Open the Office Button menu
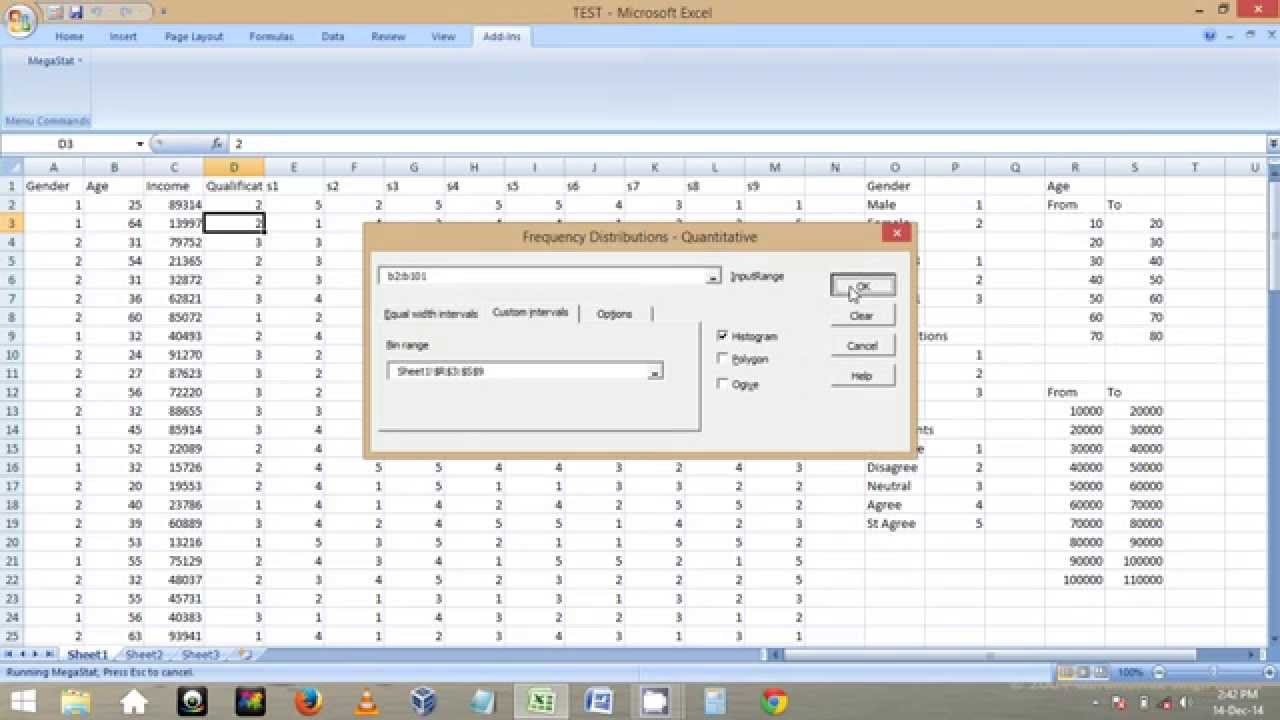Image resolution: width=1280 pixels, height=720 pixels. [x=18, y=20]
